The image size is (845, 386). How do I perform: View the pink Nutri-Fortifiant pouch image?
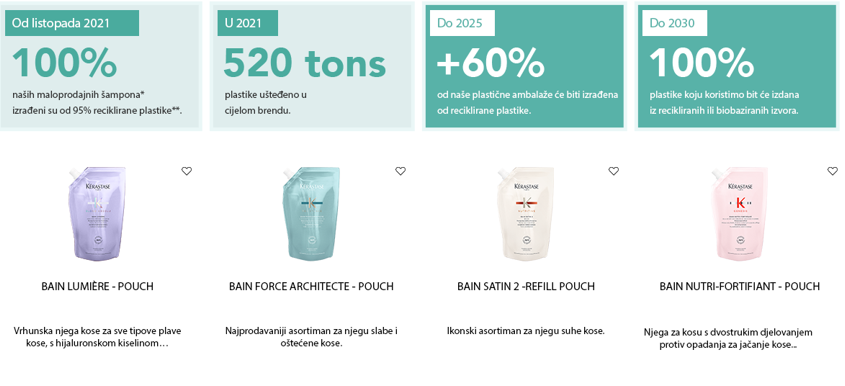[739, 213]
